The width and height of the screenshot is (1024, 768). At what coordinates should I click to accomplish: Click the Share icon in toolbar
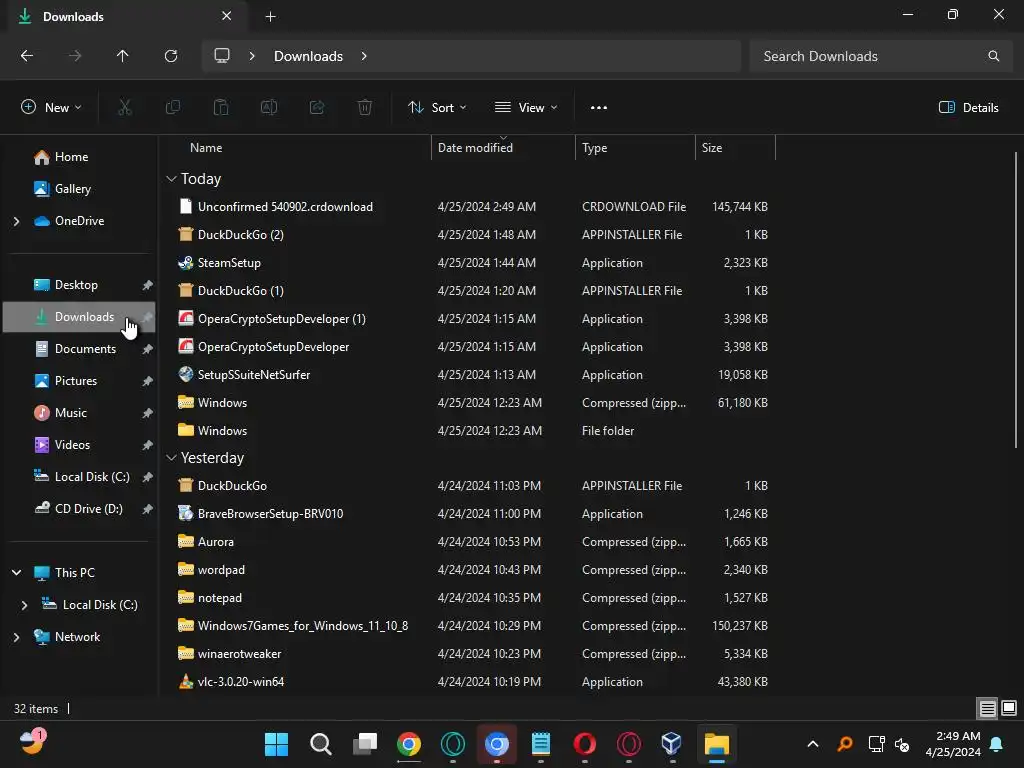(317, 108)
